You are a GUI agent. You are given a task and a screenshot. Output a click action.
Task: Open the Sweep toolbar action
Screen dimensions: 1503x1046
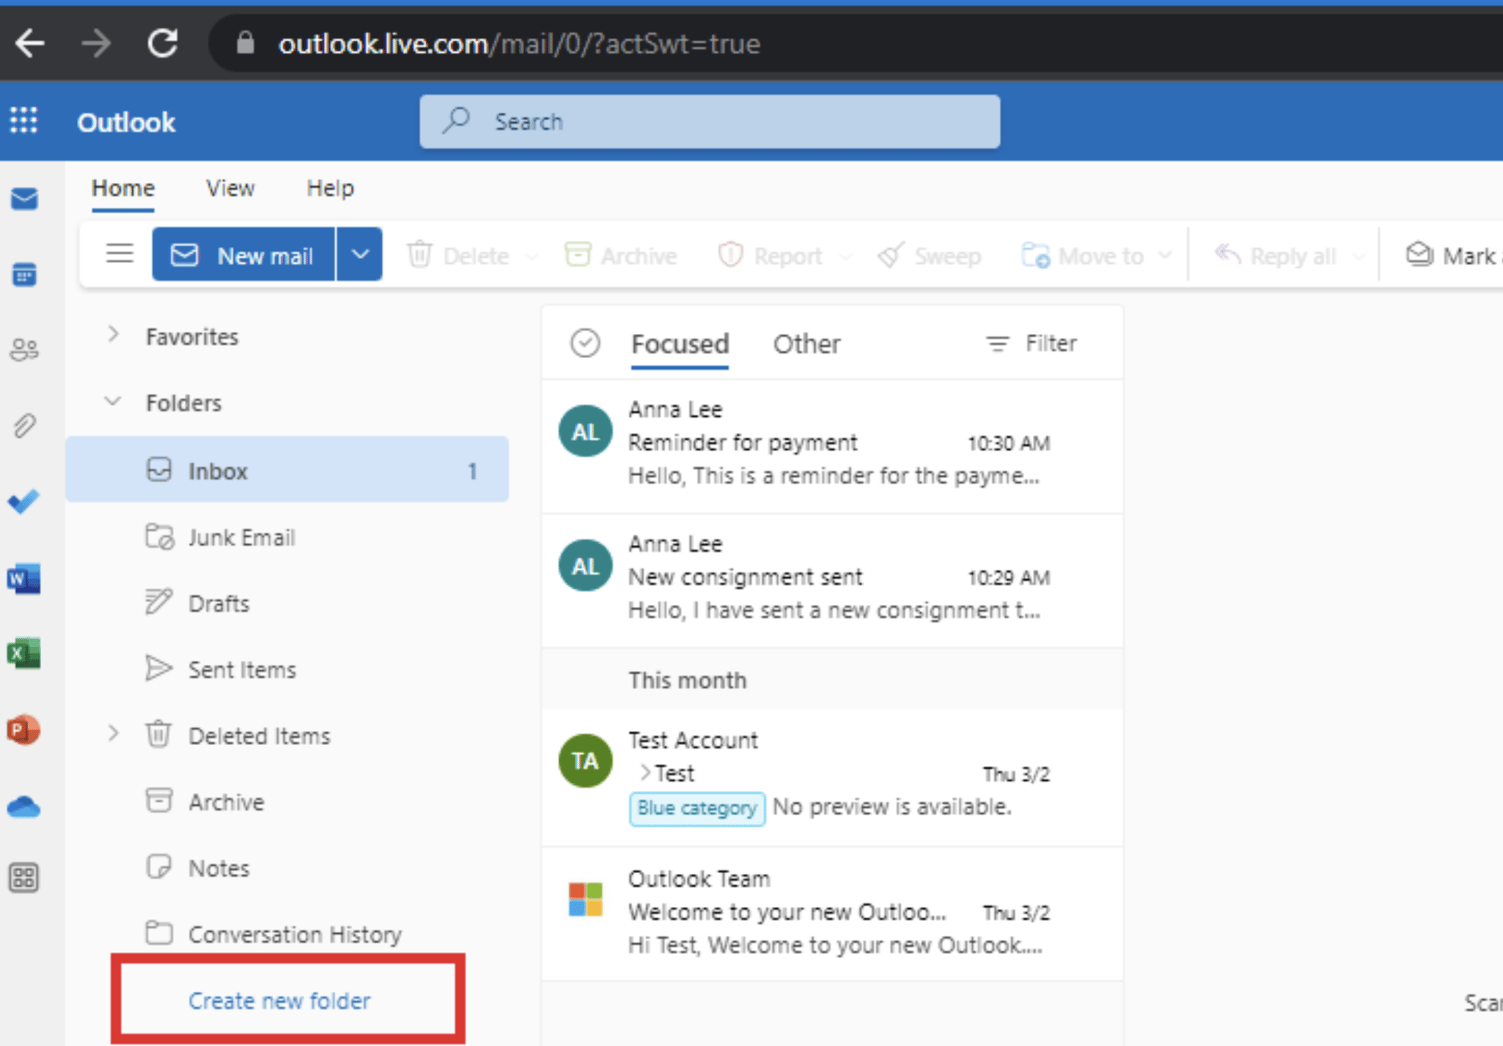[928, 255]
